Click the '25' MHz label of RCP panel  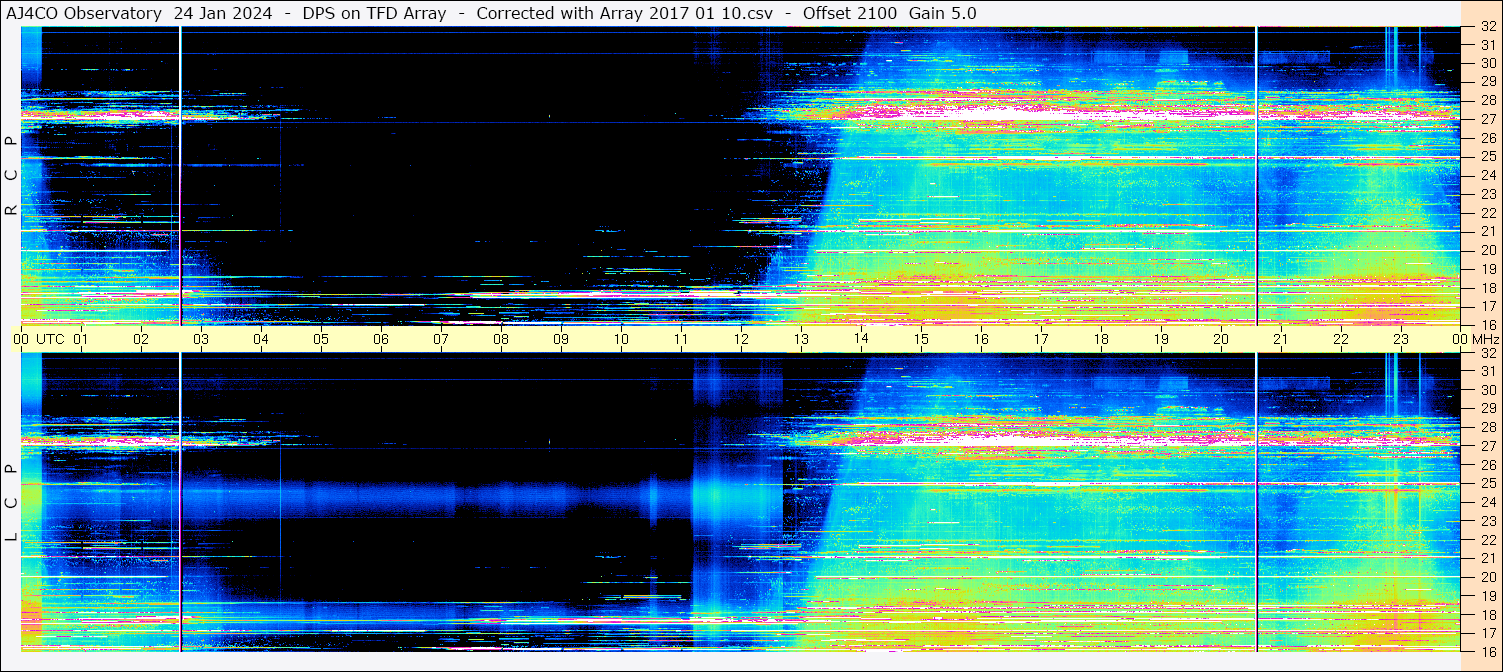coord(1488,156)
